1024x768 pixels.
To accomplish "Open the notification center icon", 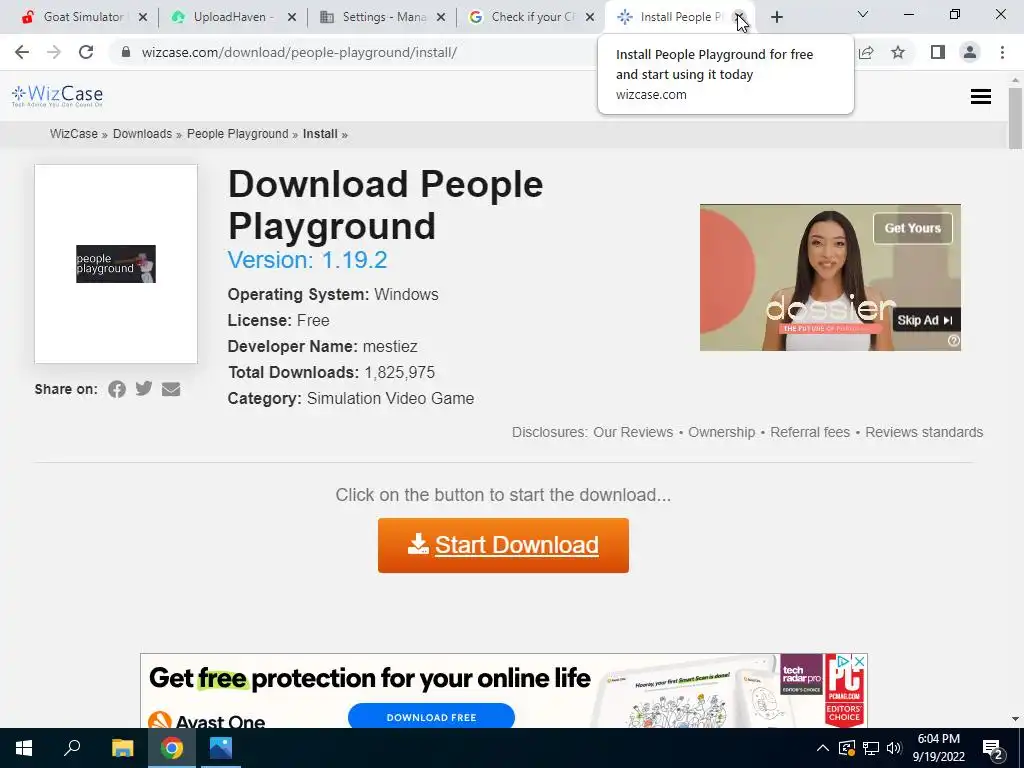I will coord(993,750).
